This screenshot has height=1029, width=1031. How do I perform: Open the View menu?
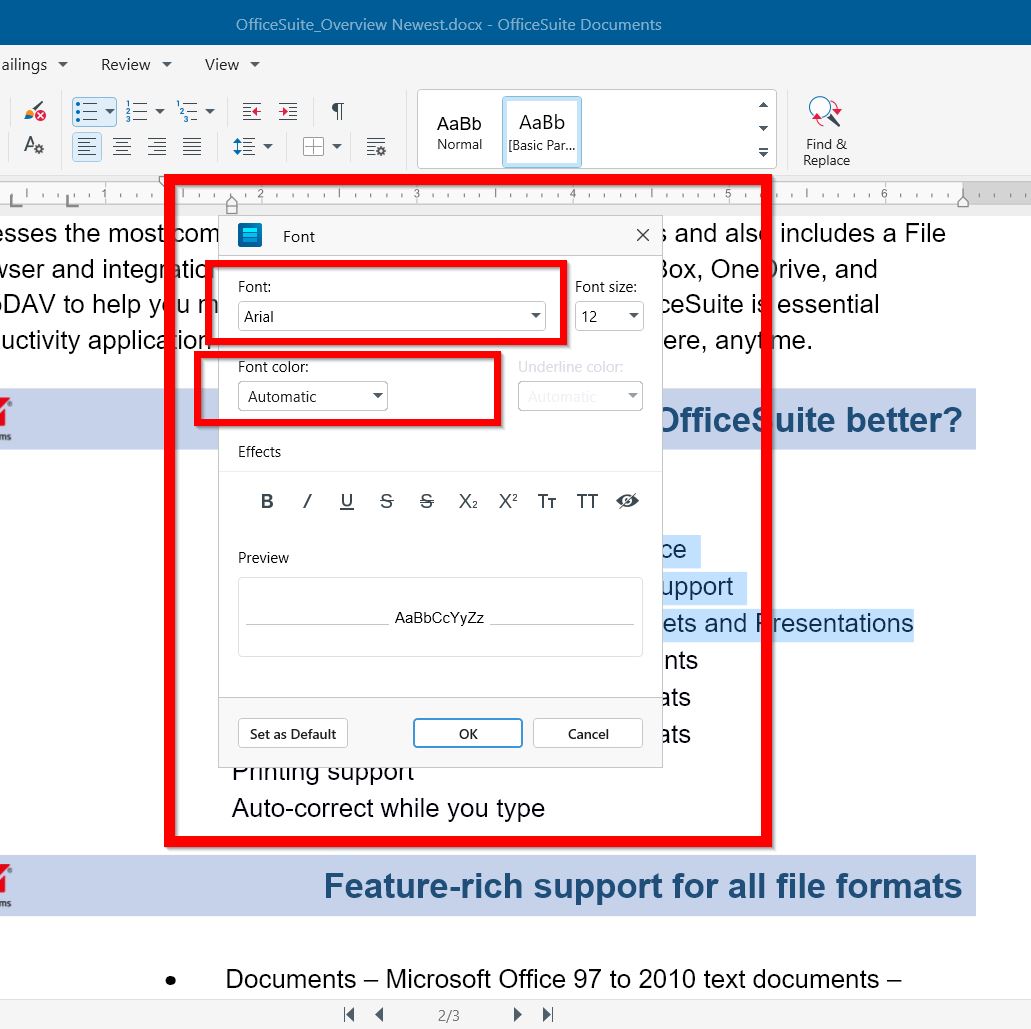click(x=232, y=64)
